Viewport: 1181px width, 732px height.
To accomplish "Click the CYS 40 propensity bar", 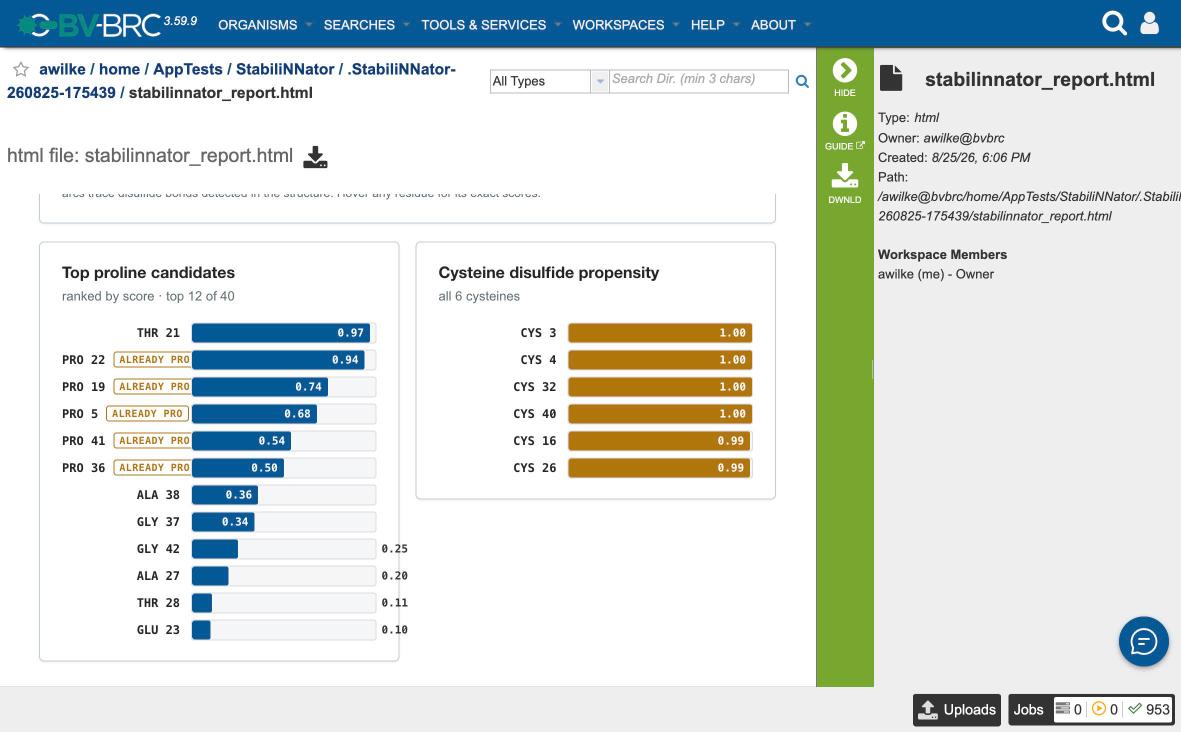I will tap(660, 414).
